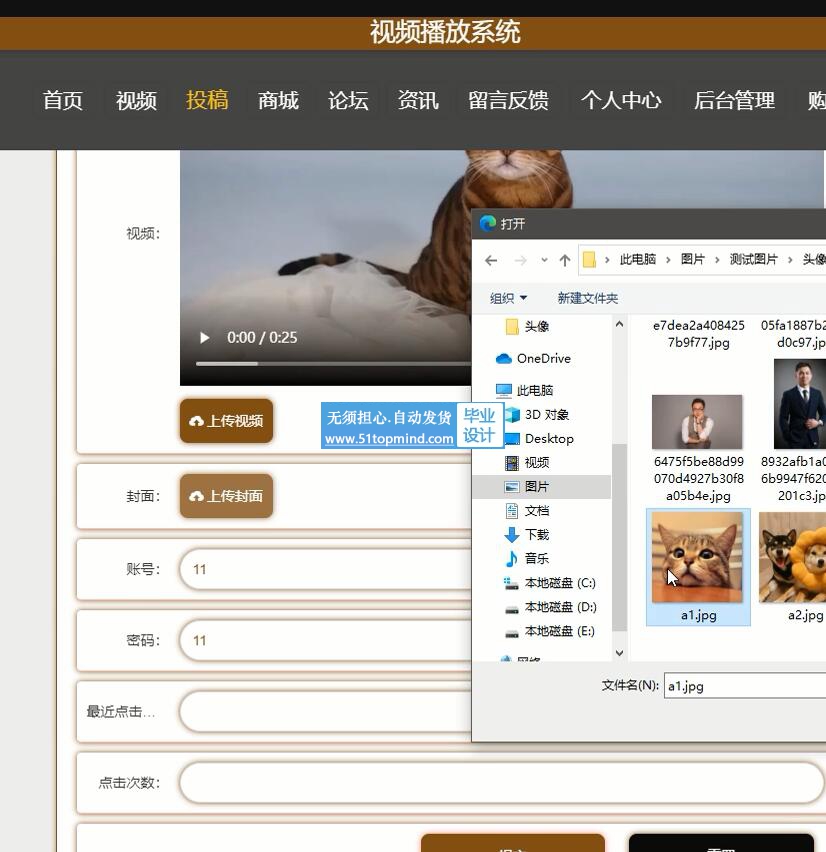Open the 视频 nav item
Image resolution: width=826 pixels, height=852 pixels.
[x=136, y=100]
